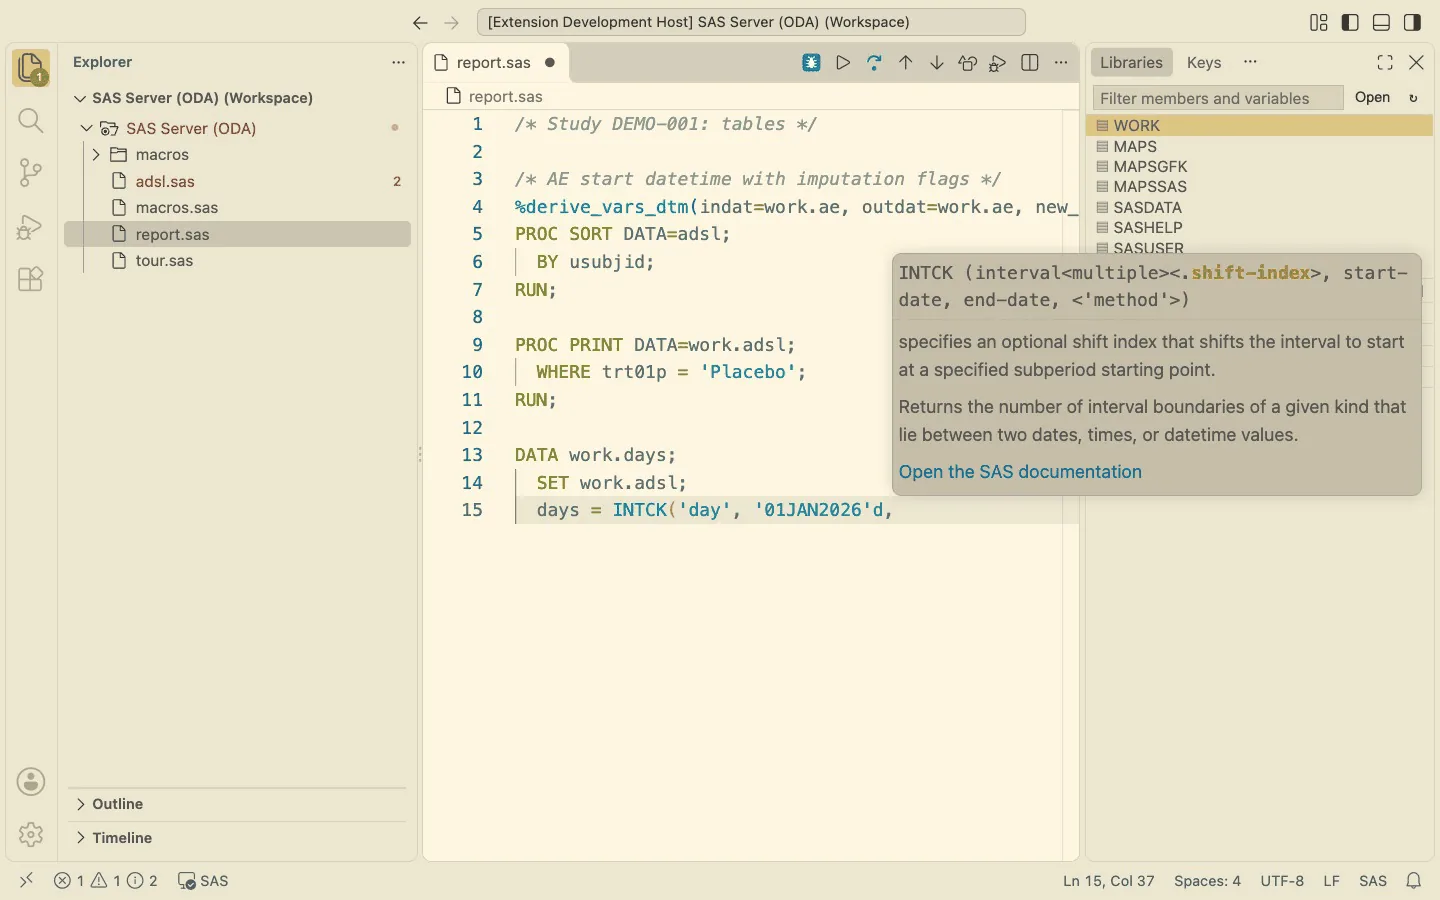The image size is (1440, 900).
Task: Open the Explorer view in activity bar
Action: coord(31,68)
